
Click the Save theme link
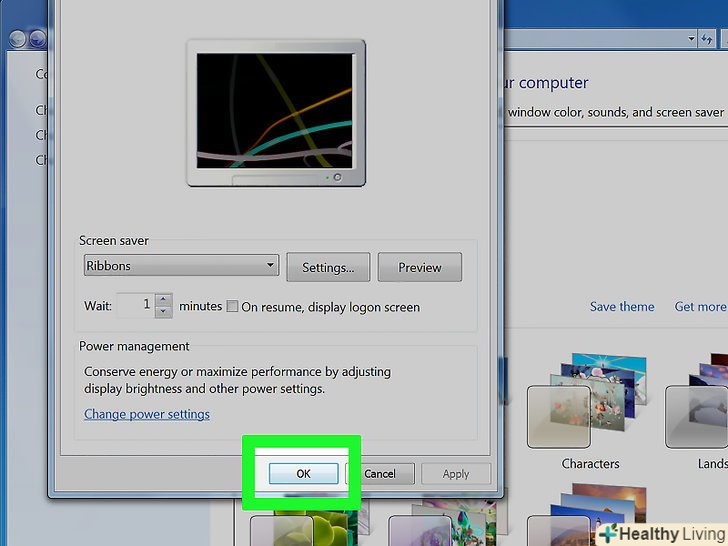click(622, 307)
